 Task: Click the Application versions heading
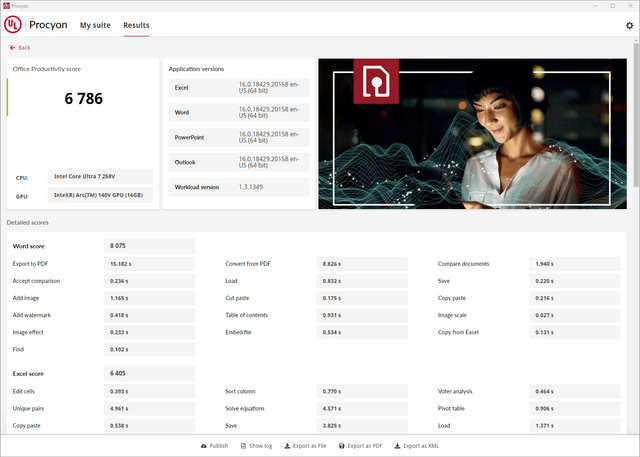click(196, 69)
